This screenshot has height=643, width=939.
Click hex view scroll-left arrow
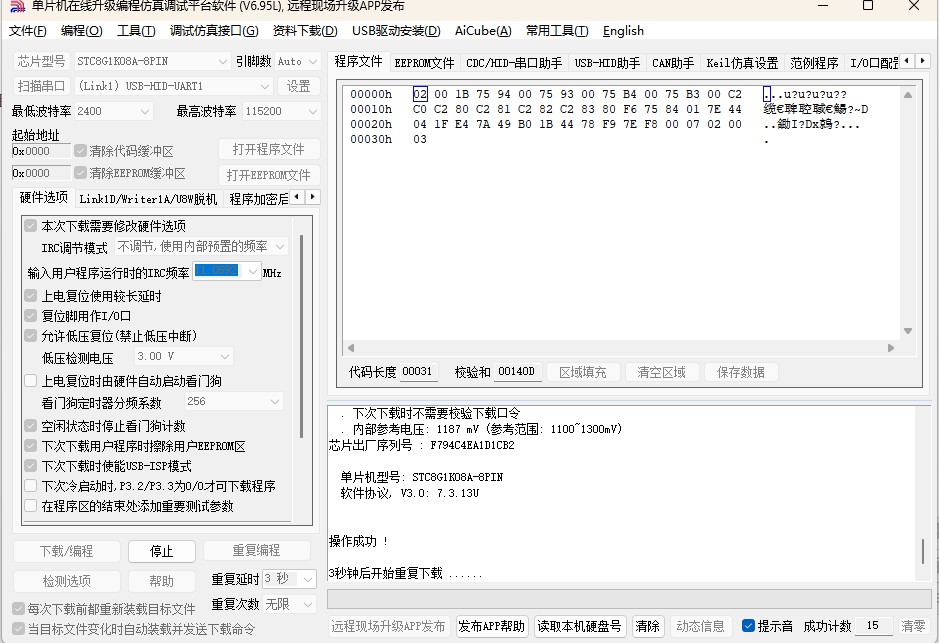pos(351,348)
